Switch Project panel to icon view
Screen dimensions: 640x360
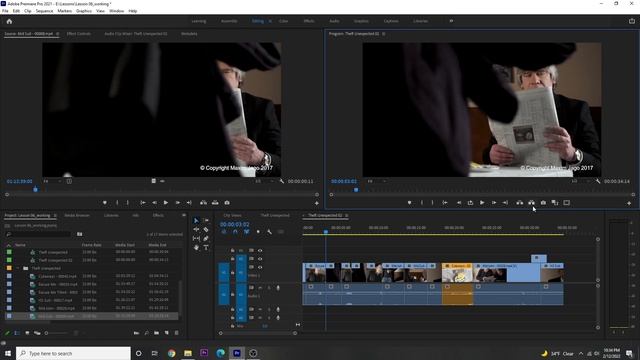point(27,333)
